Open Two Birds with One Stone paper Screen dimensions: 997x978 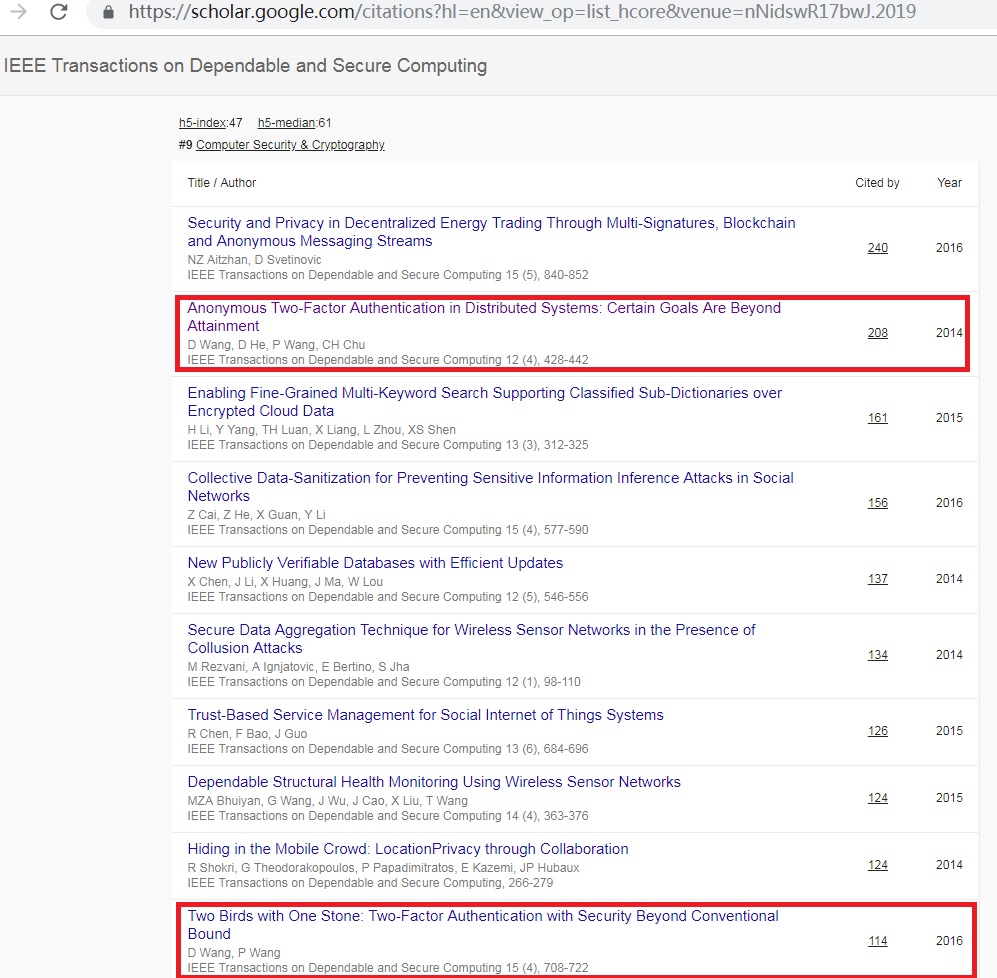483,925
